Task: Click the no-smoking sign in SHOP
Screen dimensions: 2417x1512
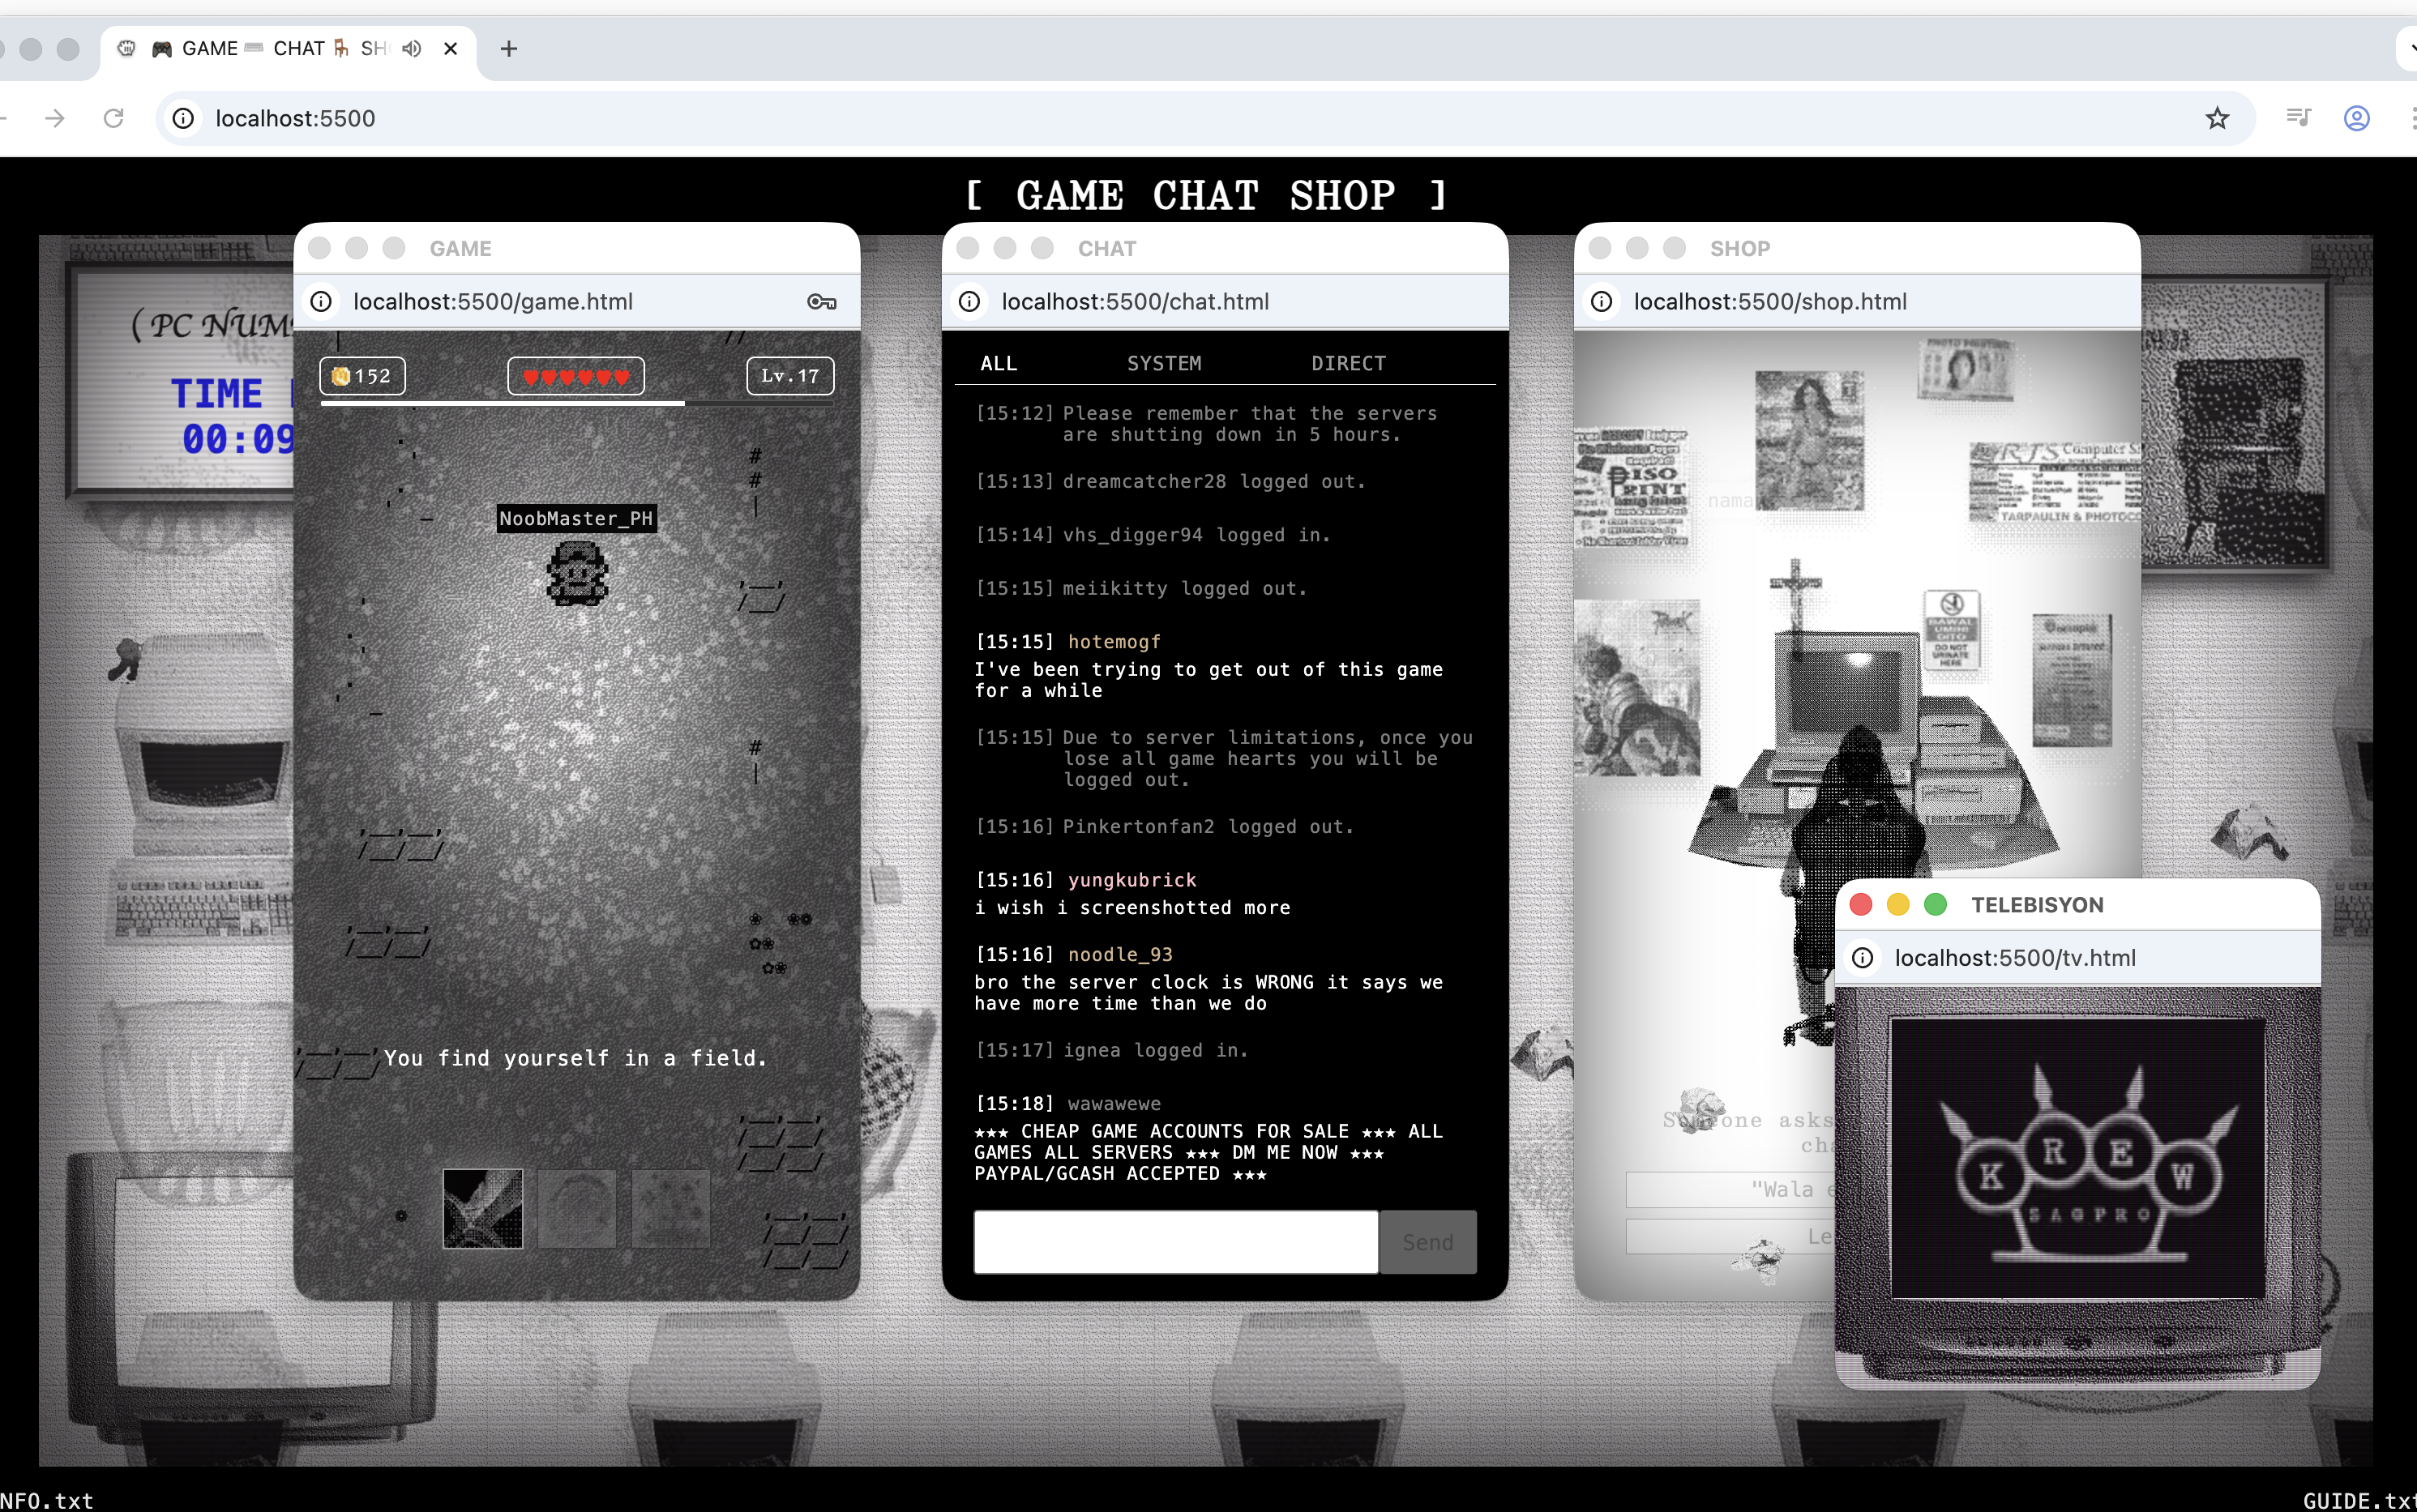Action: coord(1951,630)
